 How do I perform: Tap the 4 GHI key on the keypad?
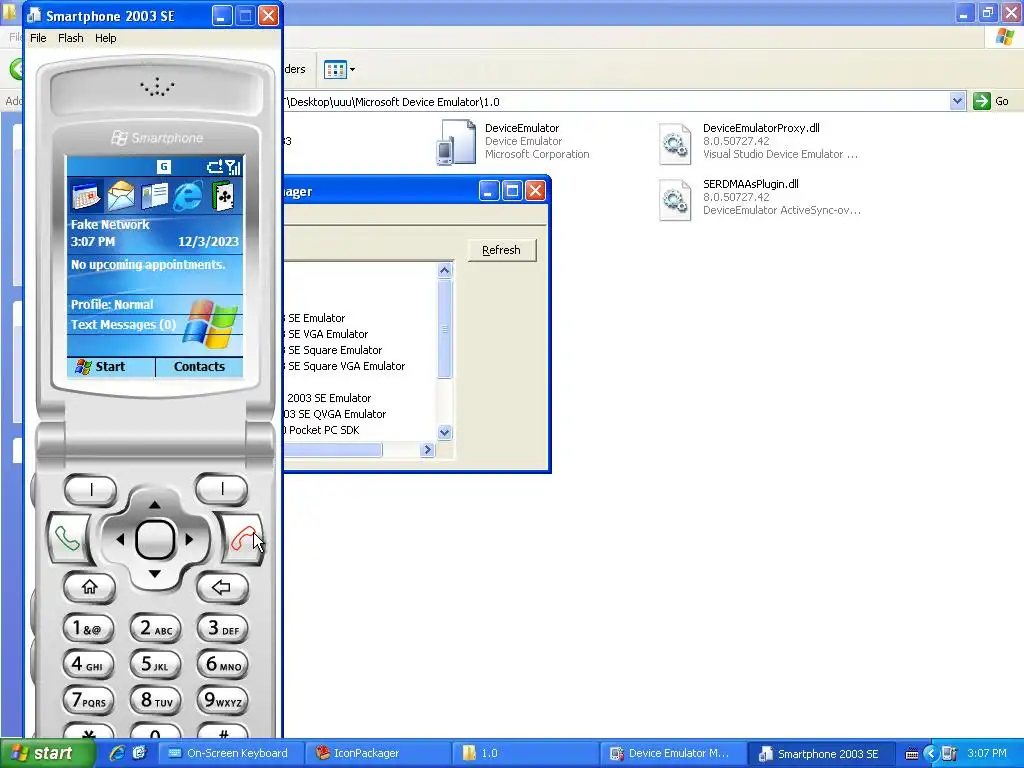tap(89, 665)
